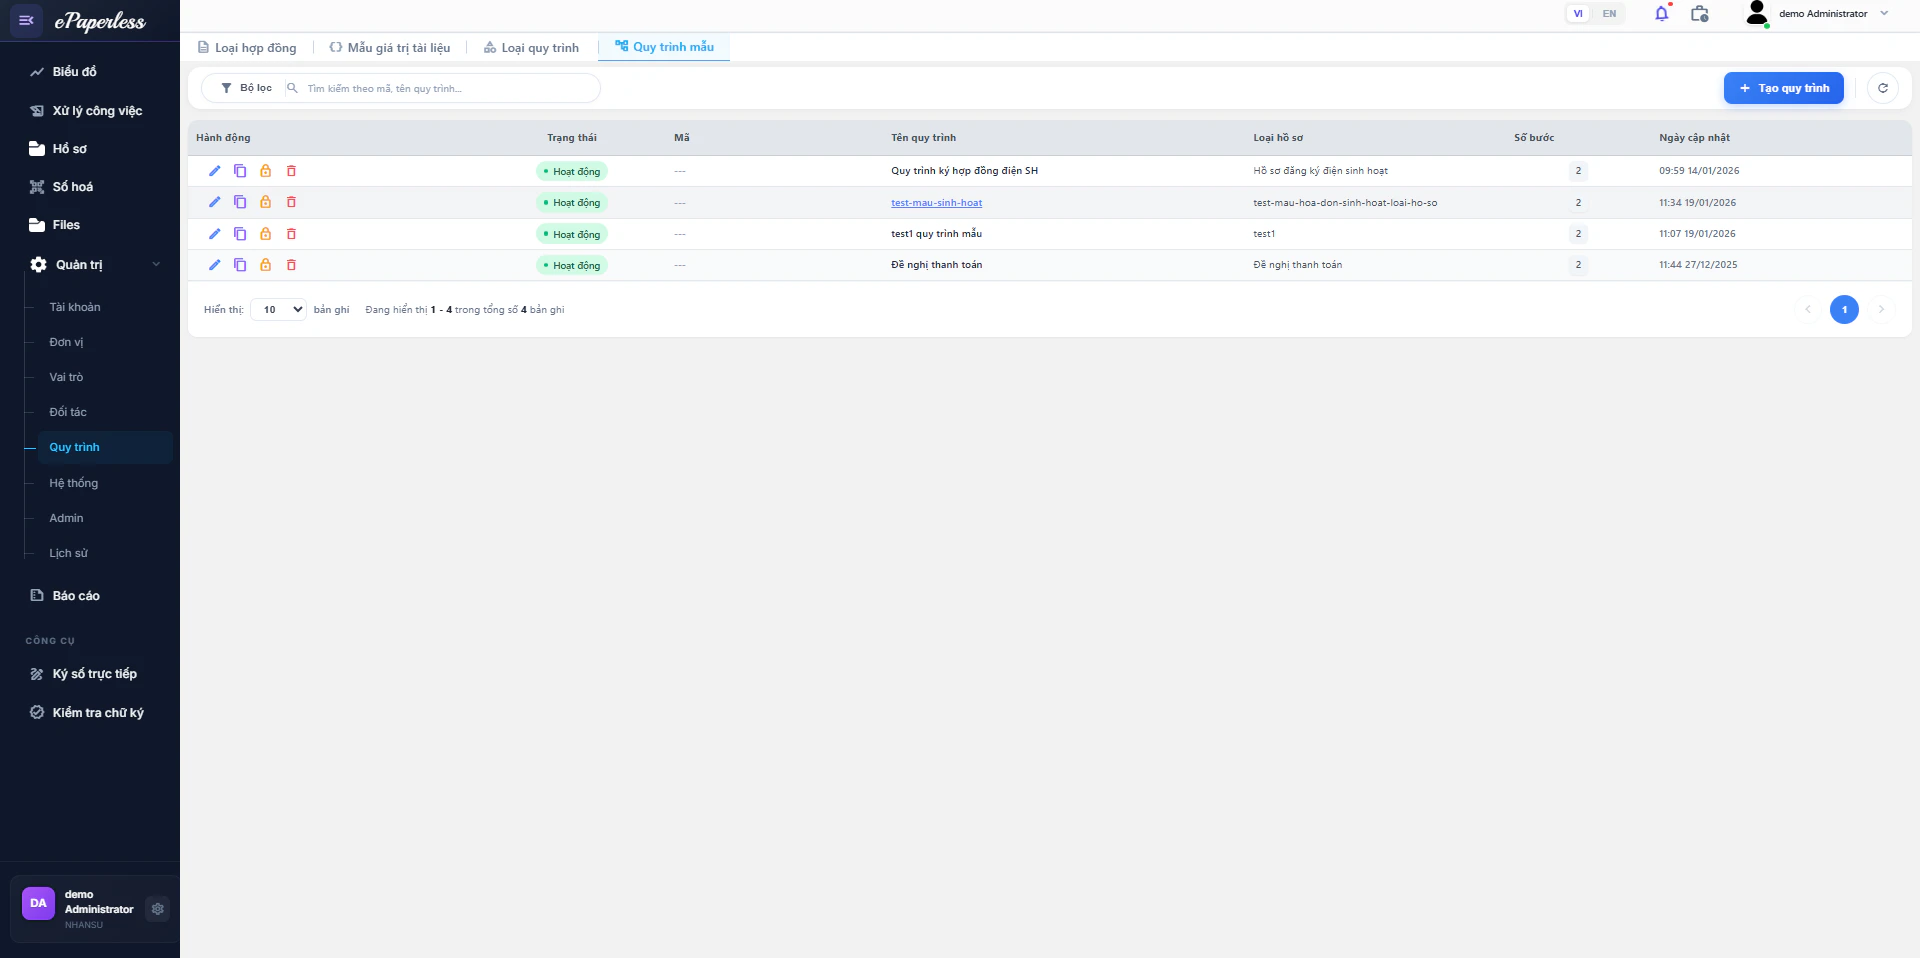Click the Quy trình ký hợp đồng điện SH name
The height and width of the screenshot is (958, 1920).
pos(964,171)
